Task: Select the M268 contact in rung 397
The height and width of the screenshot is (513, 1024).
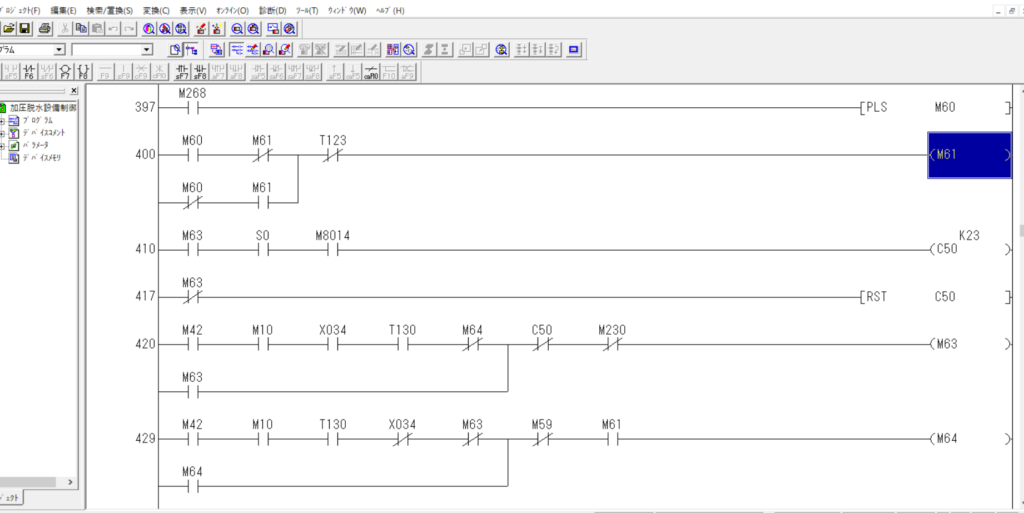Action: coord(192,102)
